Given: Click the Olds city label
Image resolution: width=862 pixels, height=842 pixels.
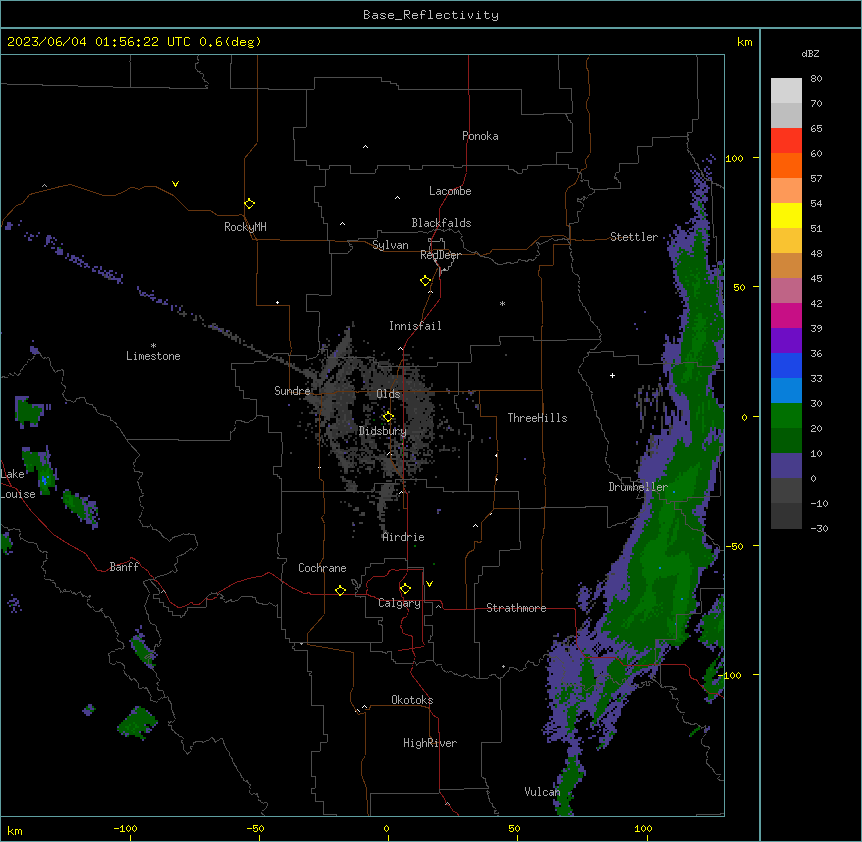Looking at the screenshot, I should point(388,394).
